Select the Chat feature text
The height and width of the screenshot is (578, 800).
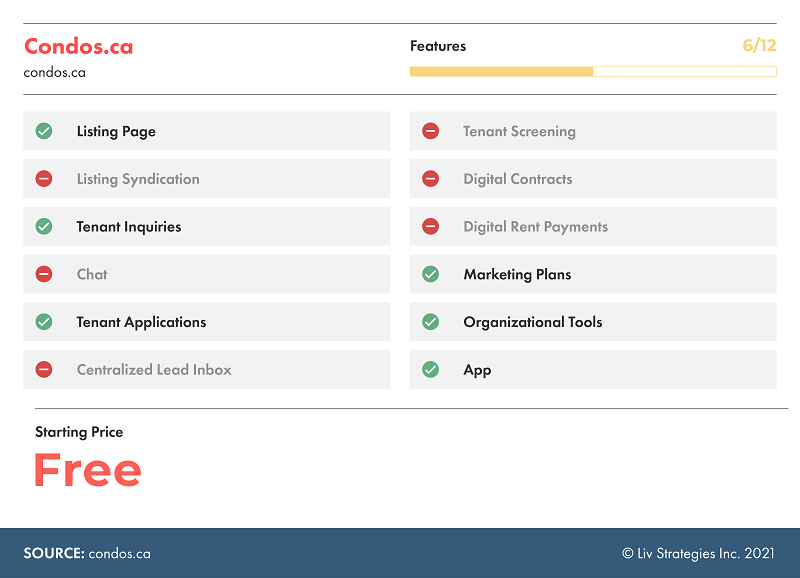(92, 274)
